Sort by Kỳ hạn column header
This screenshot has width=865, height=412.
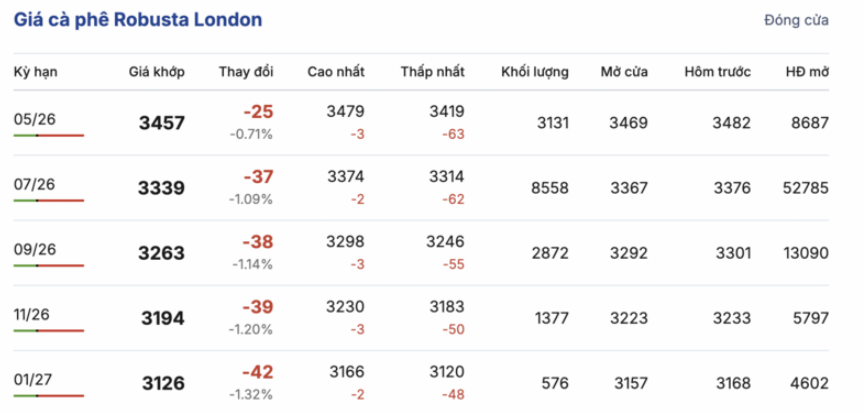click(35, 72)
